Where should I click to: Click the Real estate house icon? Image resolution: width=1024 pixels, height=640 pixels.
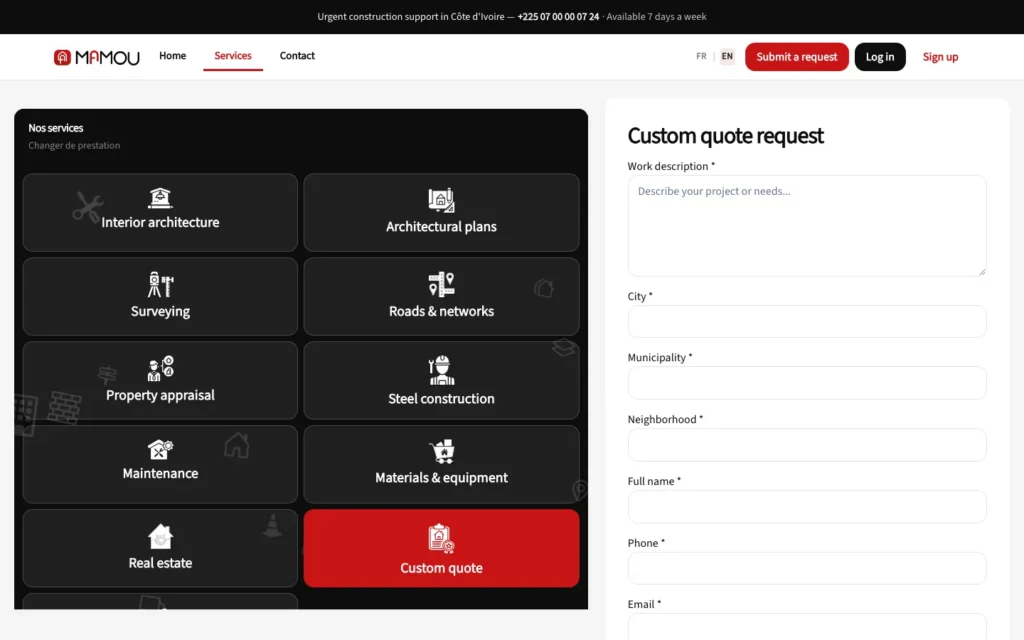(160, 537)
